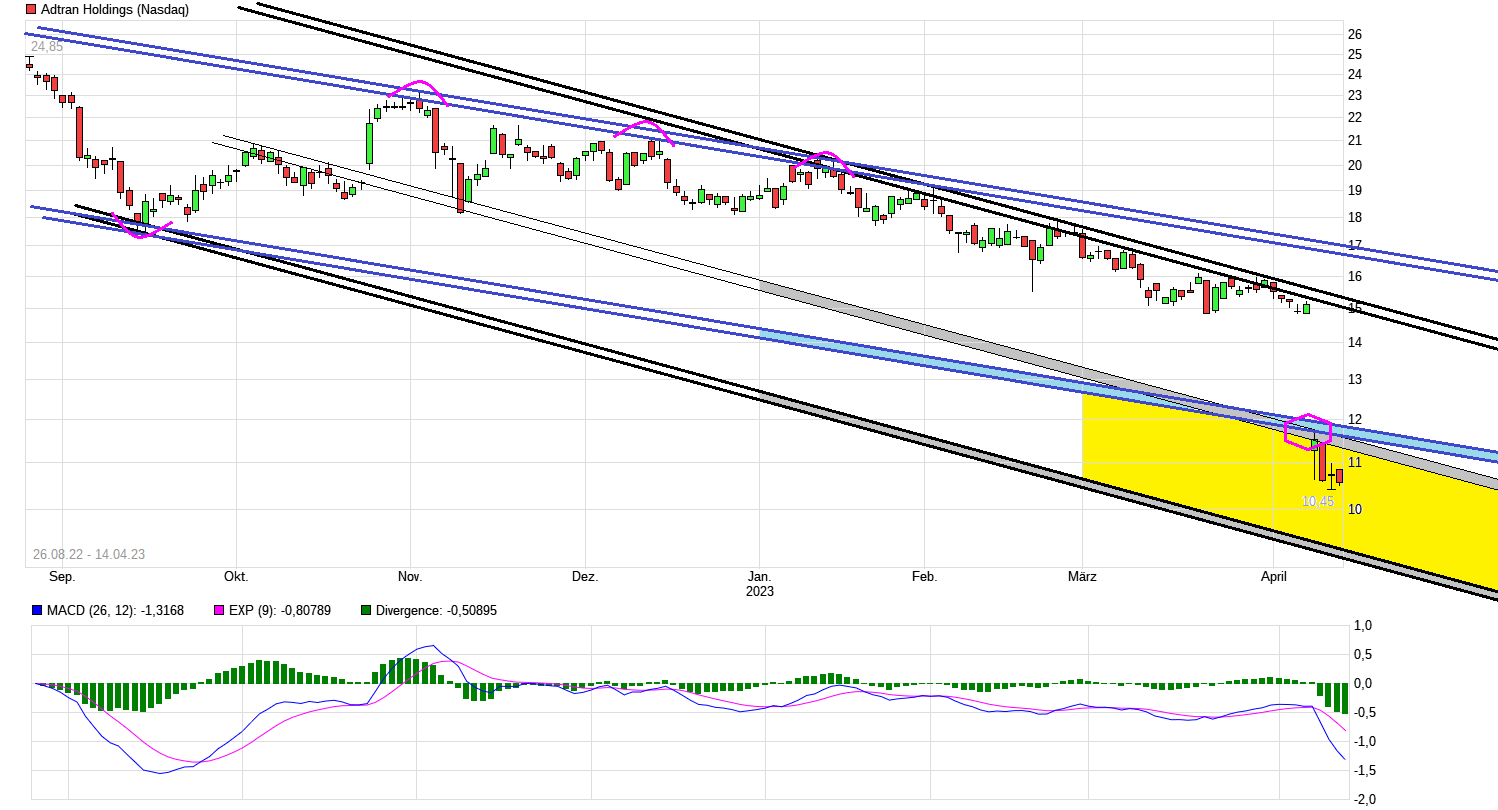The image size is (1498, 810).
Task: Select the 'Jan. 2023' axis label
Action: click(x=761, y=583)
